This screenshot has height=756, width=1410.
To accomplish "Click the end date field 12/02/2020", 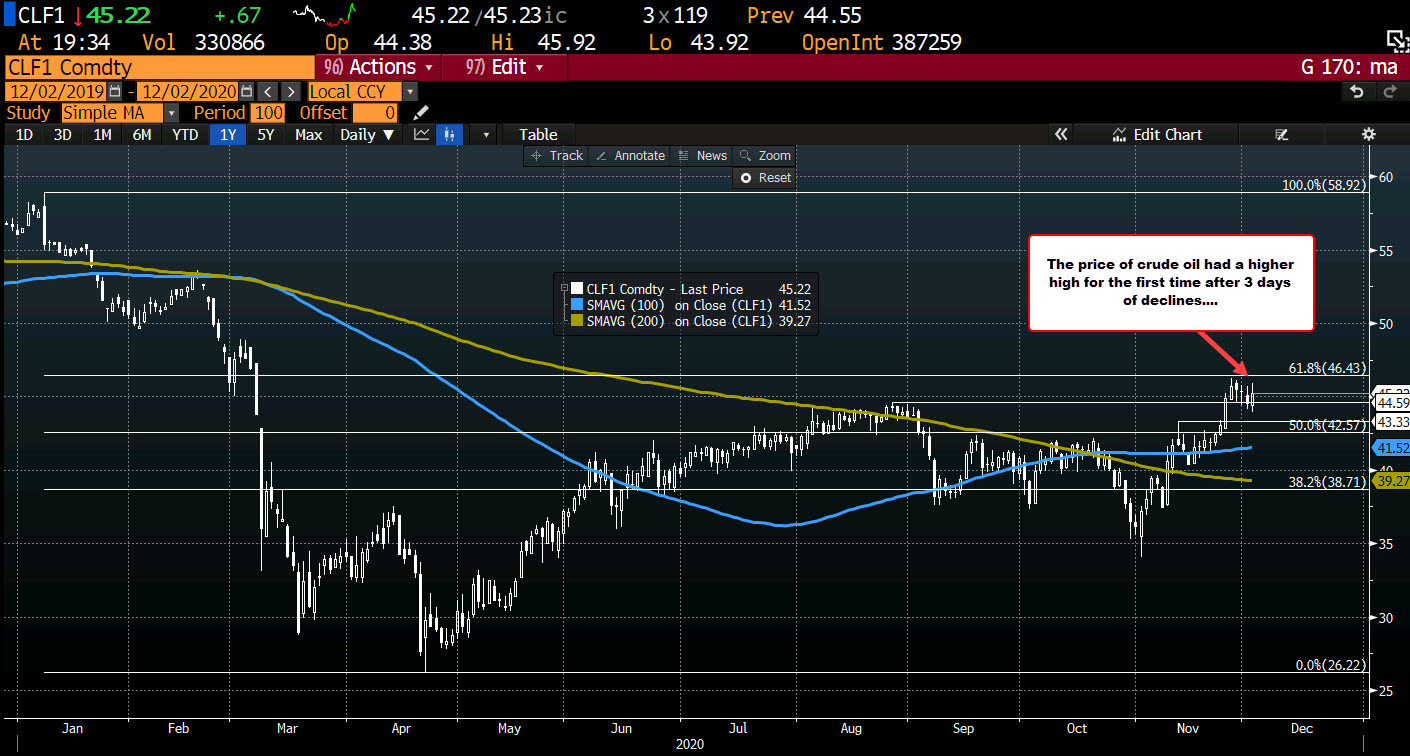I will coord(188,91).
